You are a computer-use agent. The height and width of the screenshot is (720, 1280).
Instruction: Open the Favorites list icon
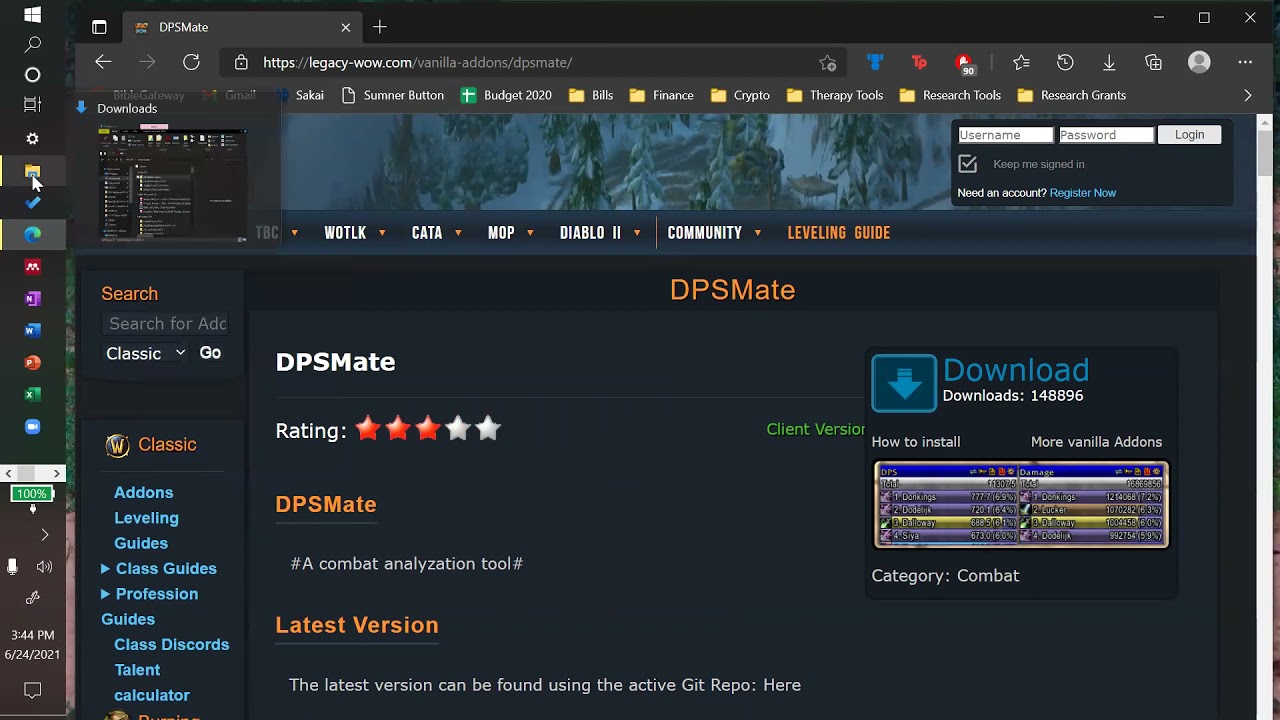coord(1021,62)
